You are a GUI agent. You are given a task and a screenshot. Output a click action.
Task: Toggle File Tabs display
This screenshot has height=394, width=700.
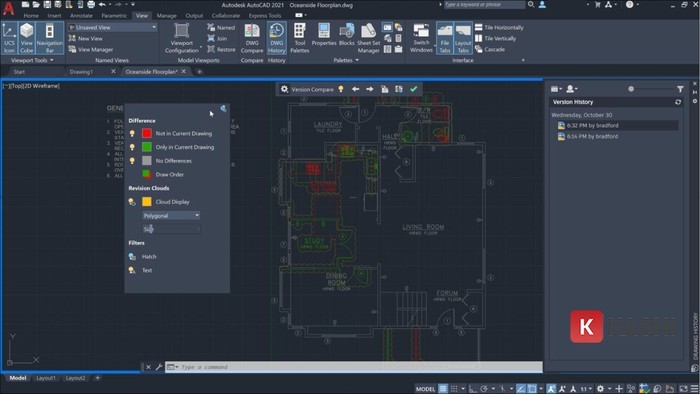click(445, 38)
